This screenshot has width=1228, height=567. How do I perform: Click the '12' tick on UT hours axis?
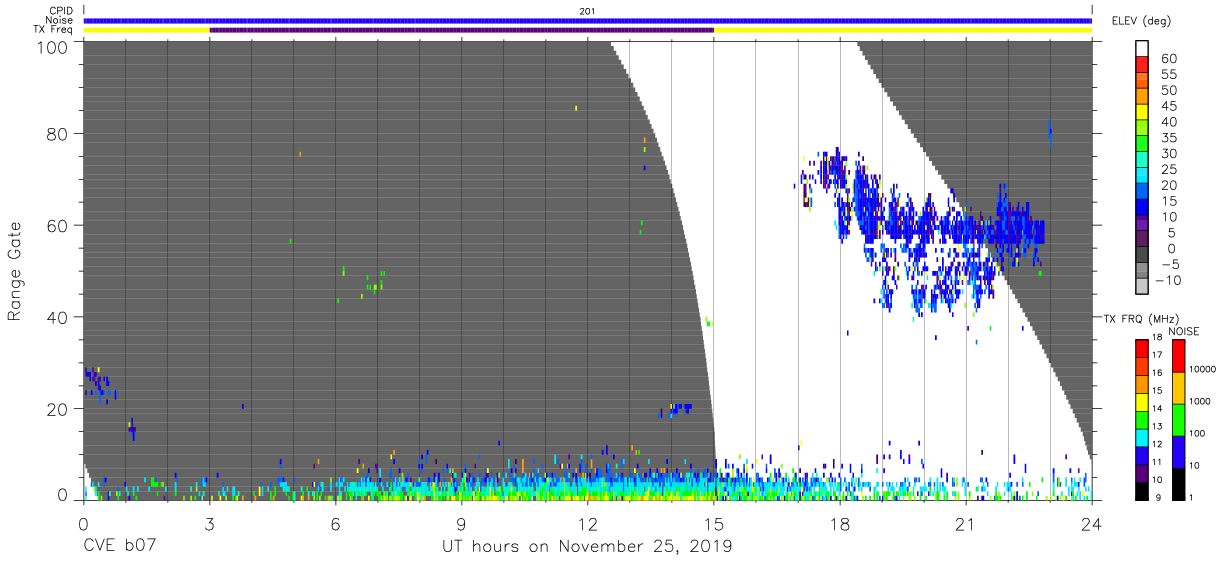point(587,523)
